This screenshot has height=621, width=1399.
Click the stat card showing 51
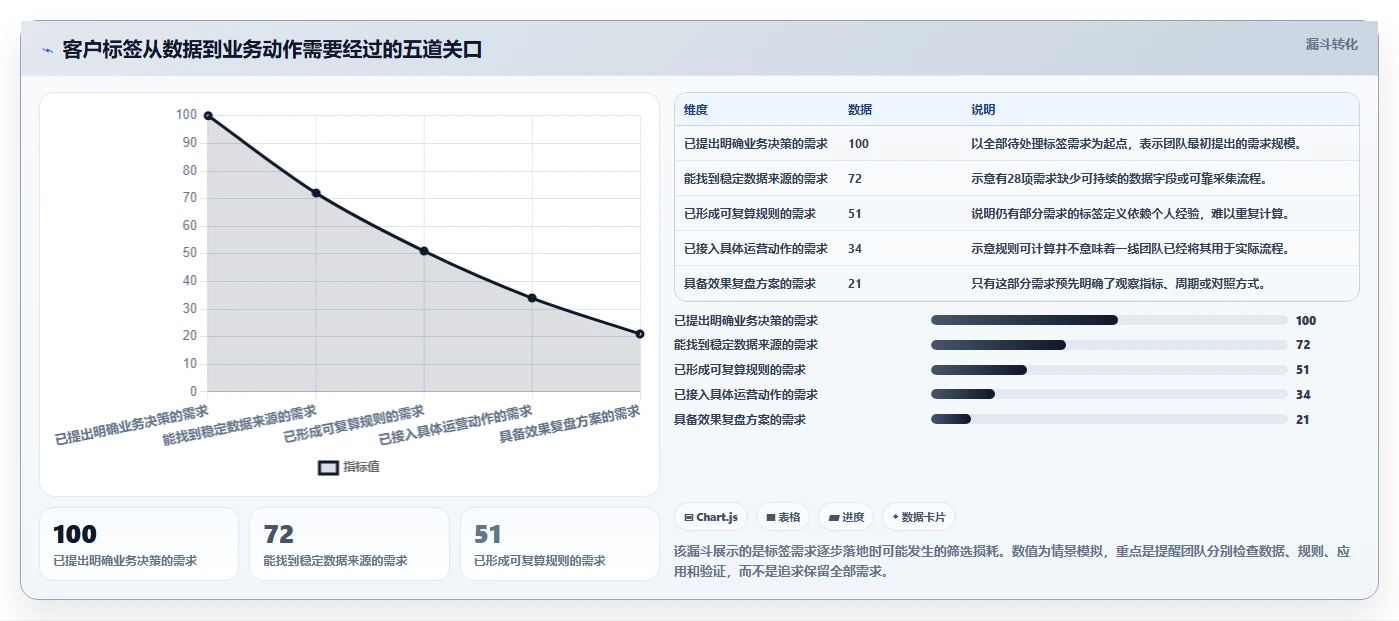tap(560, 544)
